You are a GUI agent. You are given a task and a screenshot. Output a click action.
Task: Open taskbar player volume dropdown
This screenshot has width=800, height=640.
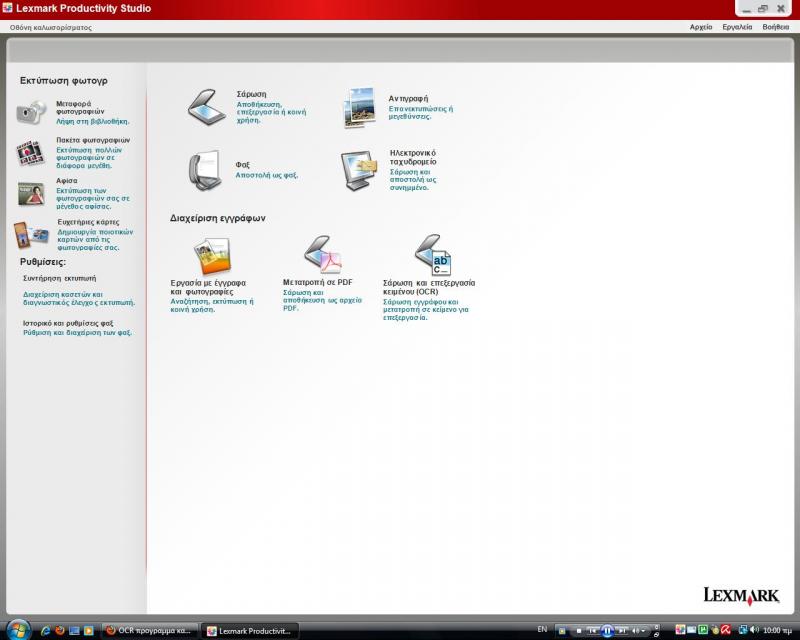[x=643, y=631]
